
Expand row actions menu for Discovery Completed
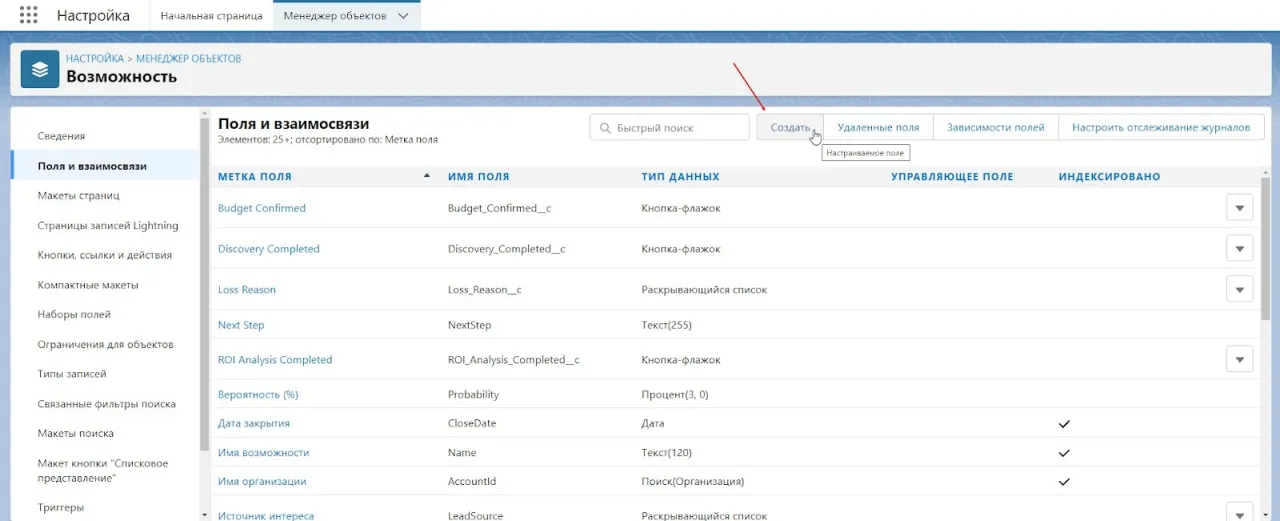point(1239,249)
